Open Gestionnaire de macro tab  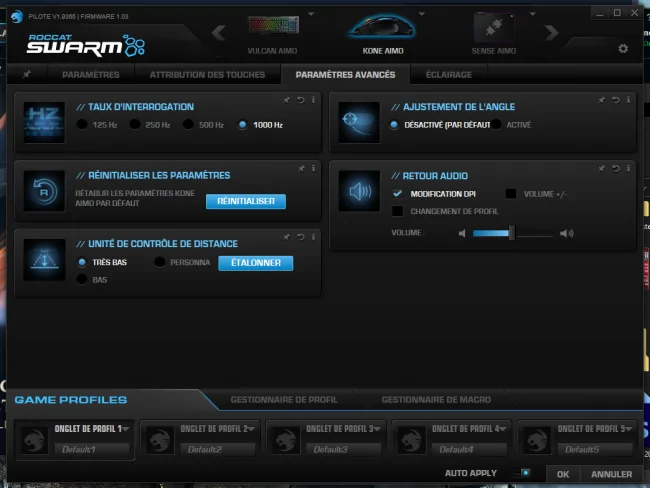tap(436, 400)
